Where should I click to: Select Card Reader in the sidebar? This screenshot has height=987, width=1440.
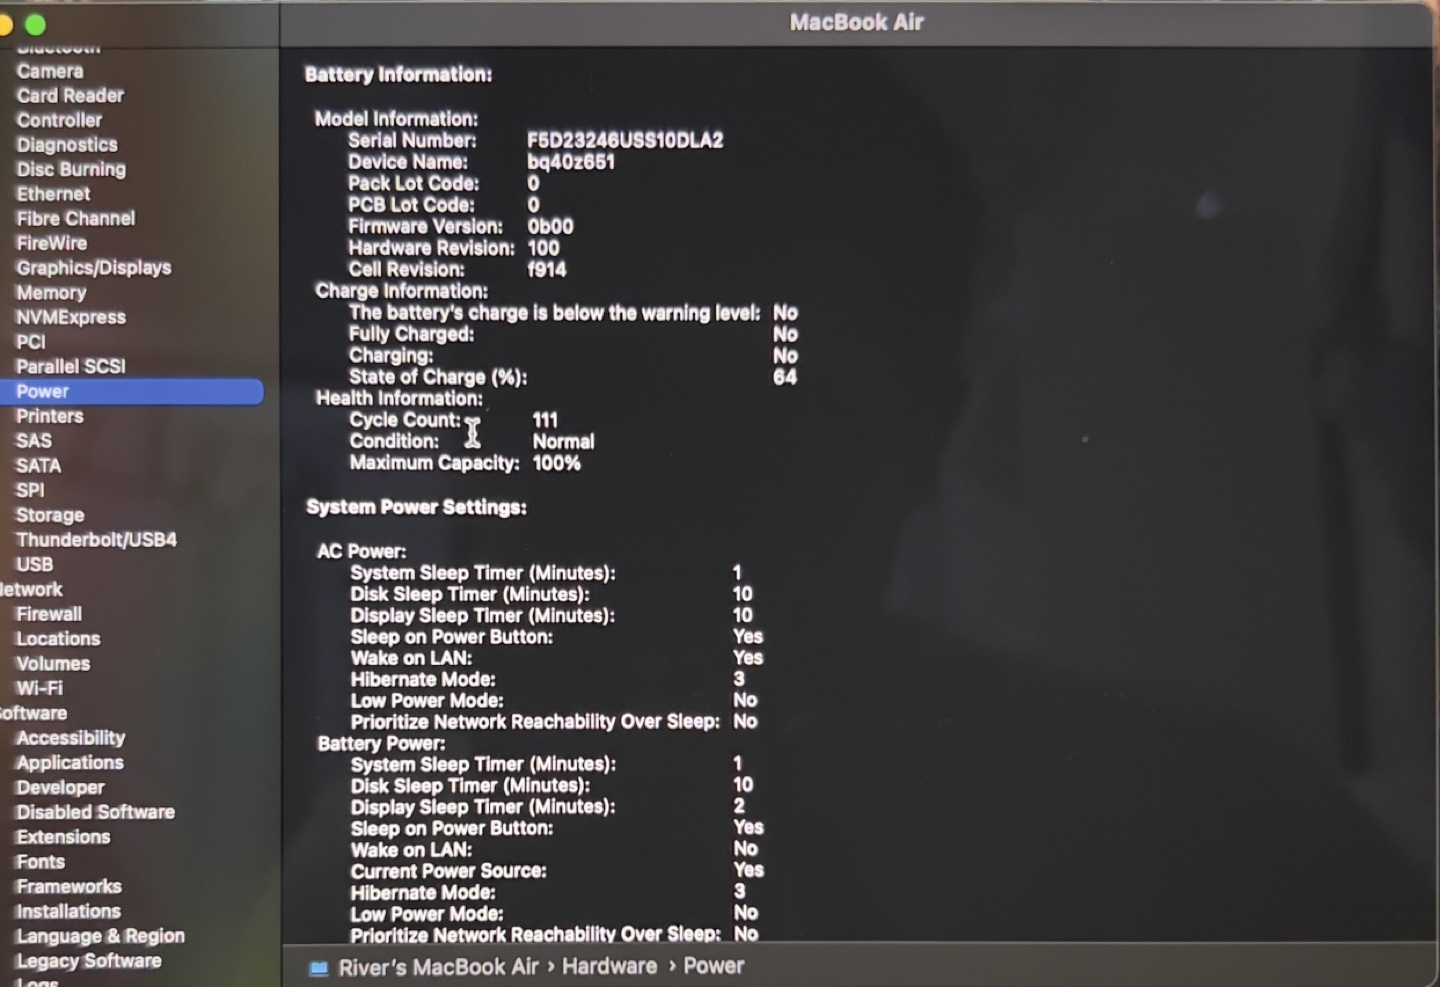[70, 96]
